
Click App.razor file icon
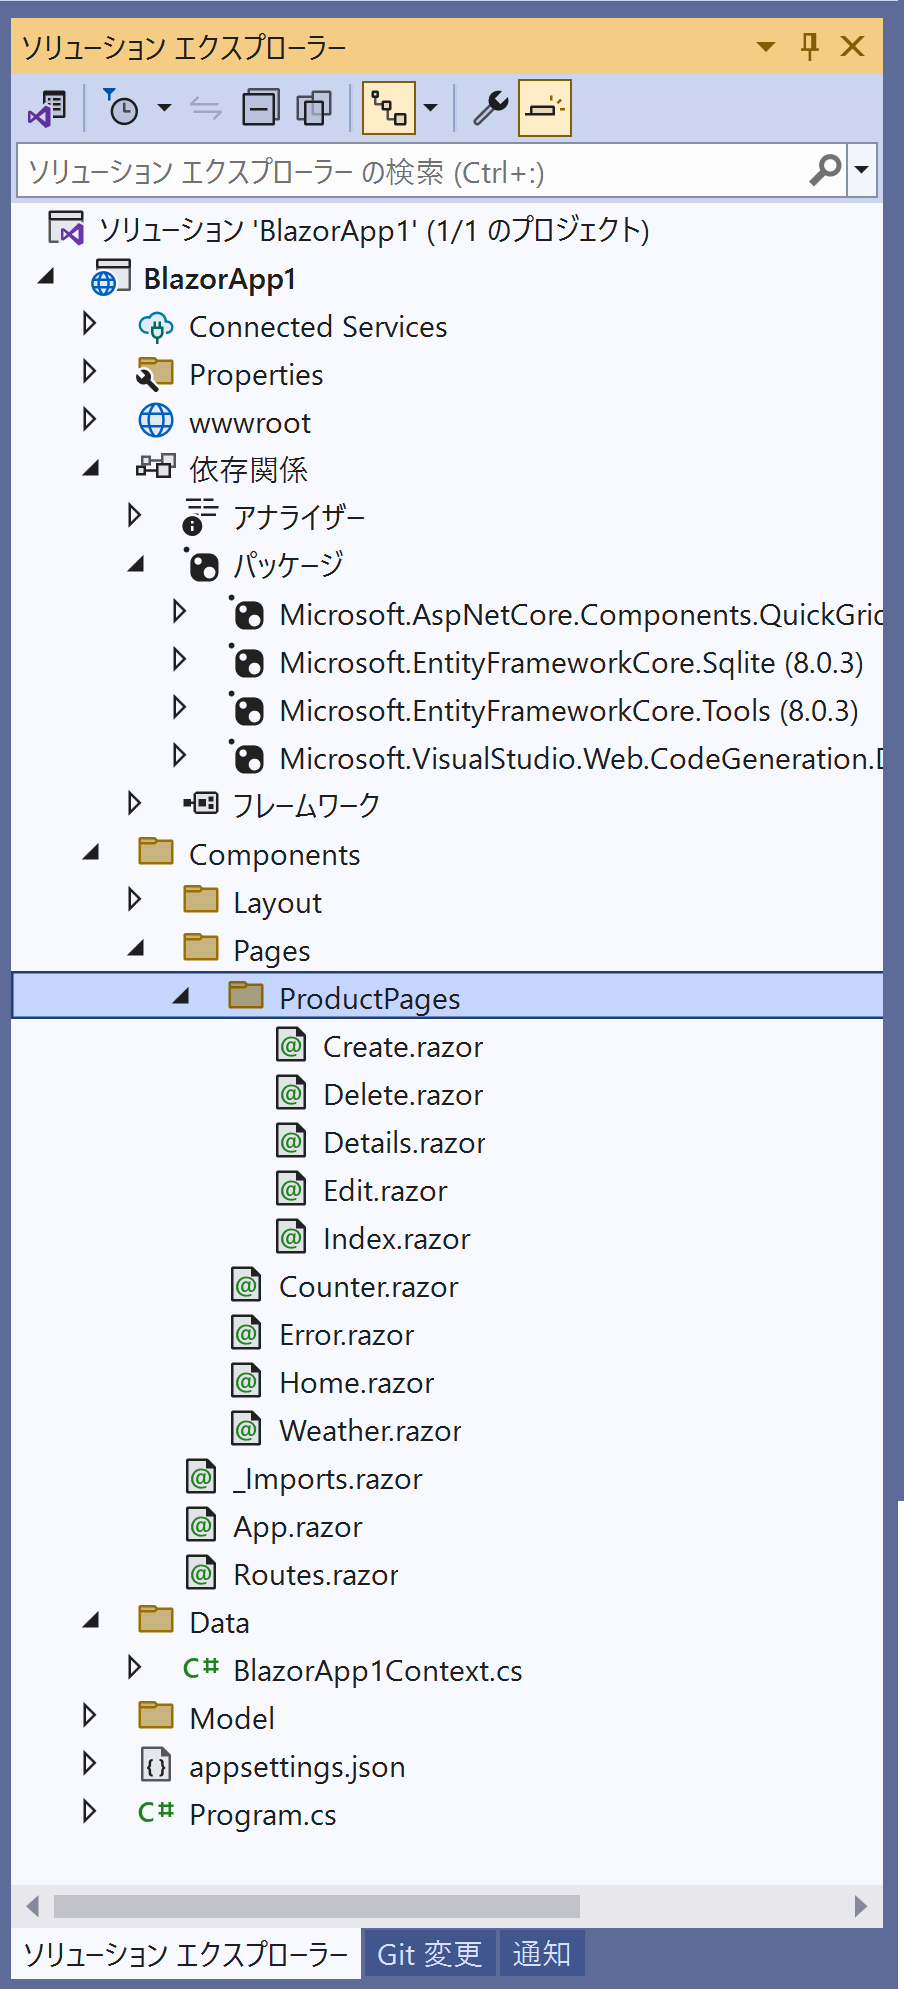click(x=201, y=1525)
